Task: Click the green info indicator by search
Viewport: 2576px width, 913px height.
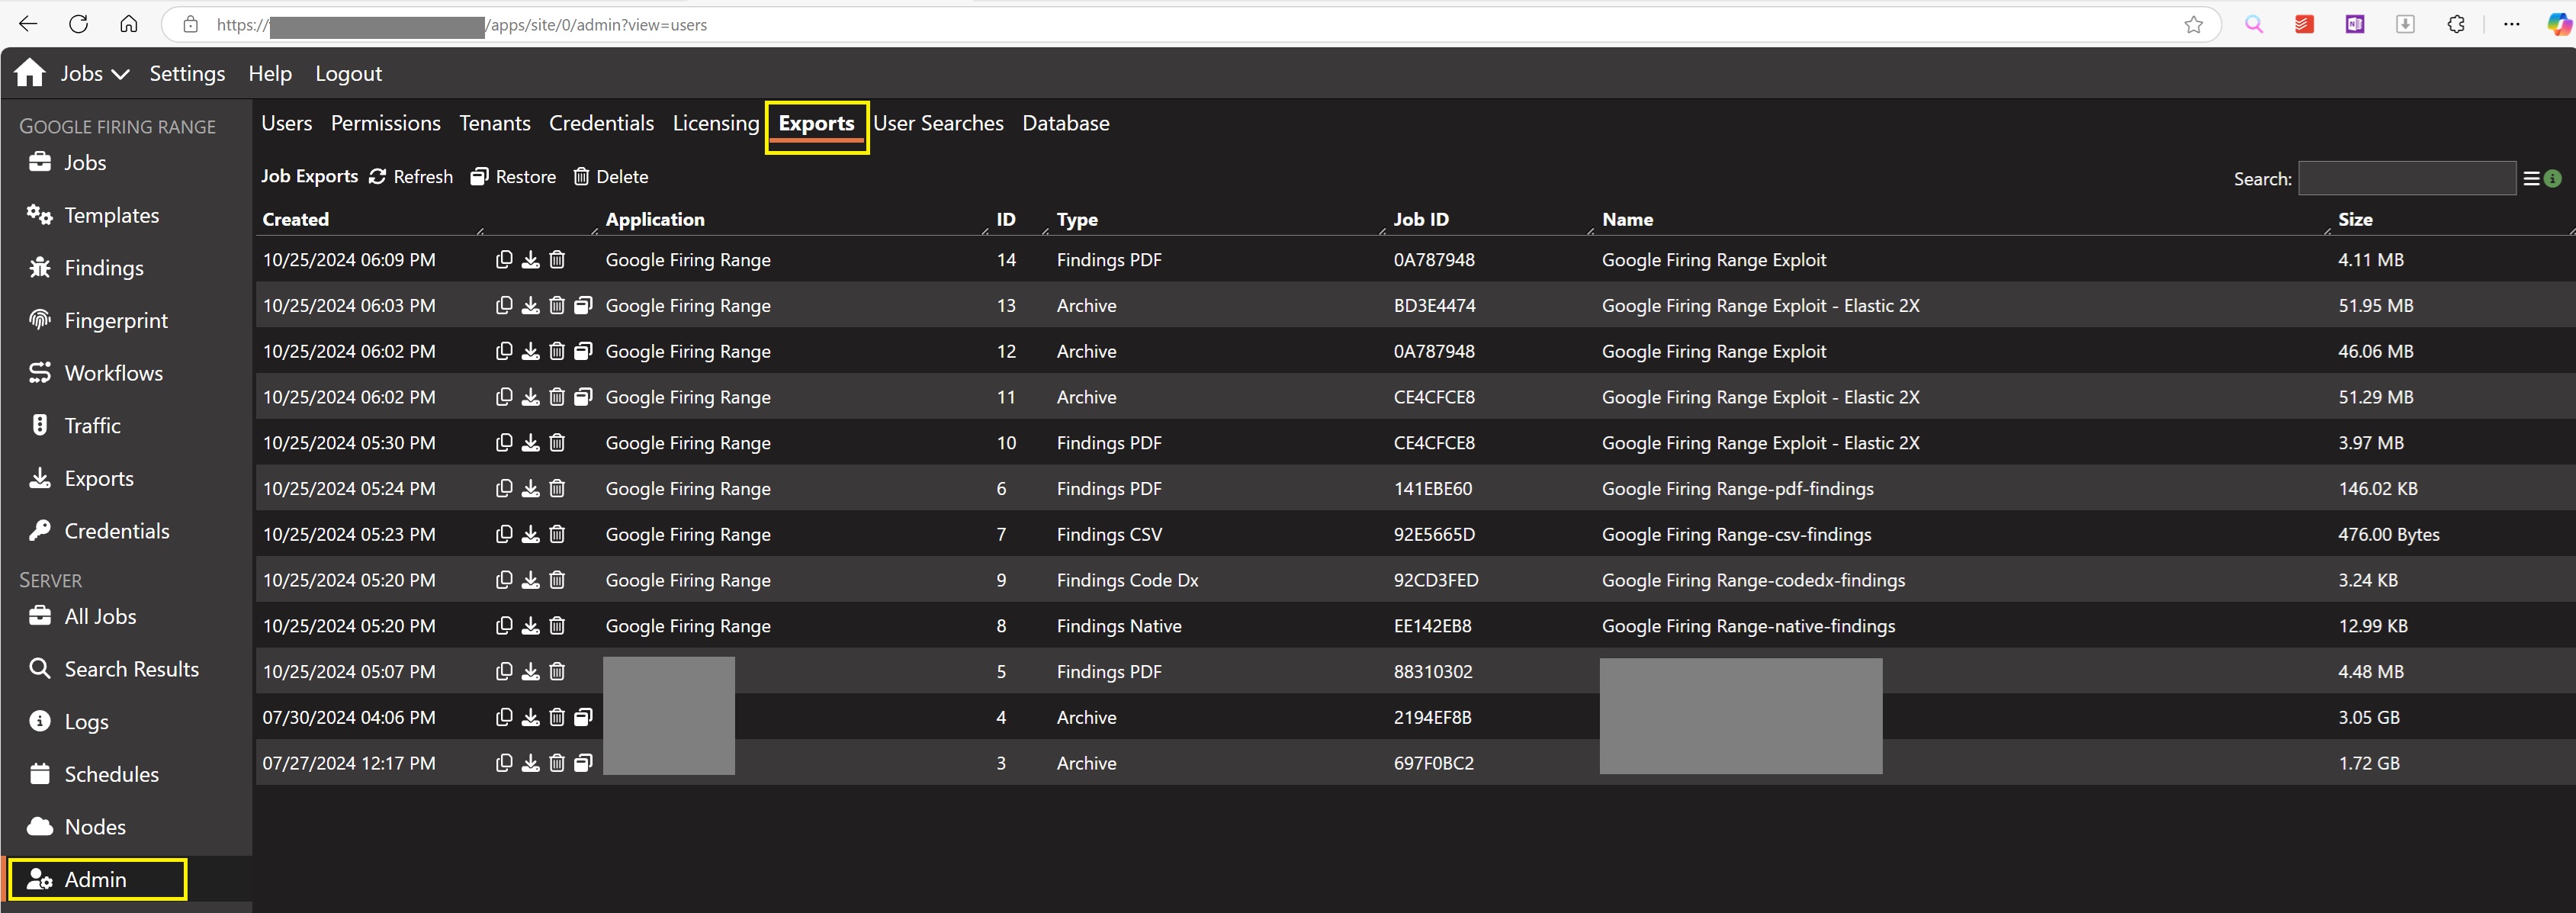Action: tap(2553, 179)
